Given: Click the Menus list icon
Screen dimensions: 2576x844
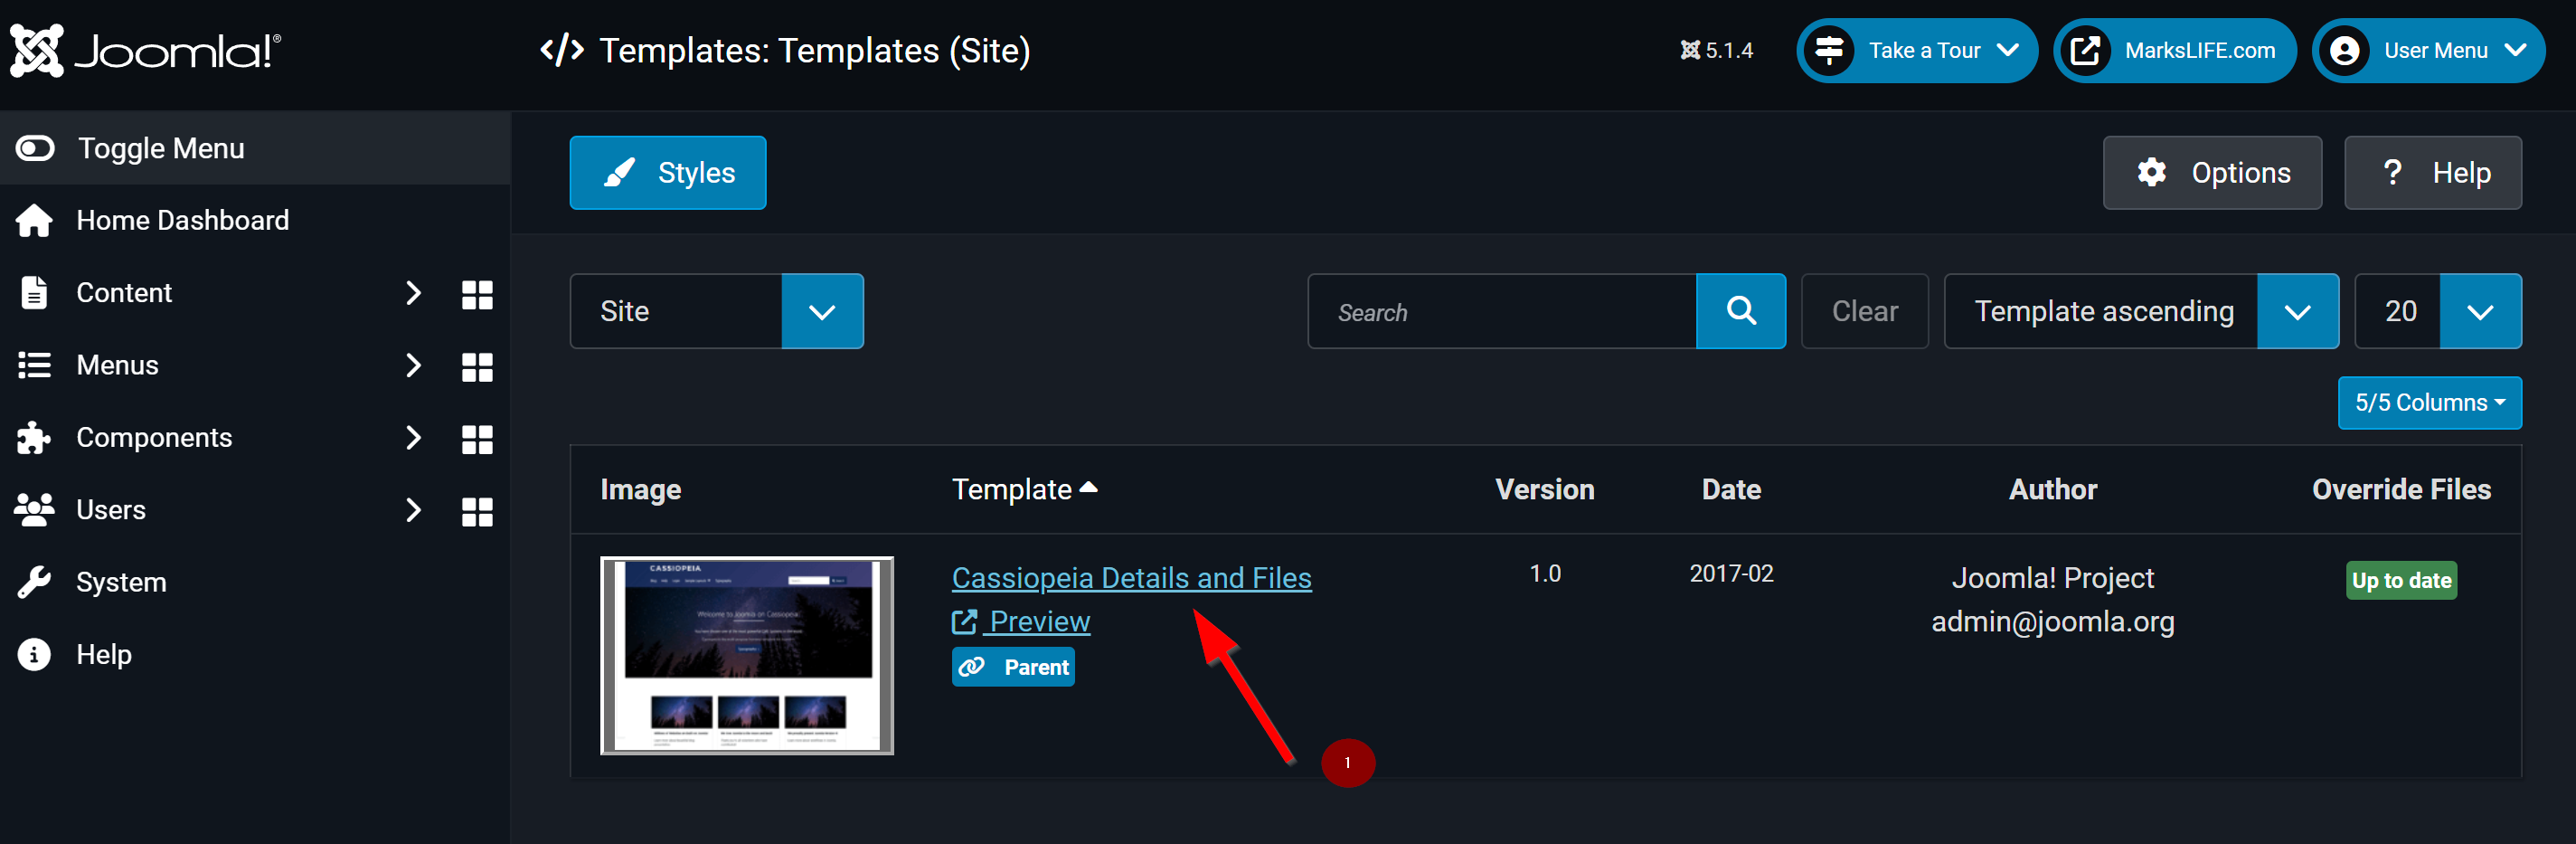Looking at the screenshot, I should 34,365.
